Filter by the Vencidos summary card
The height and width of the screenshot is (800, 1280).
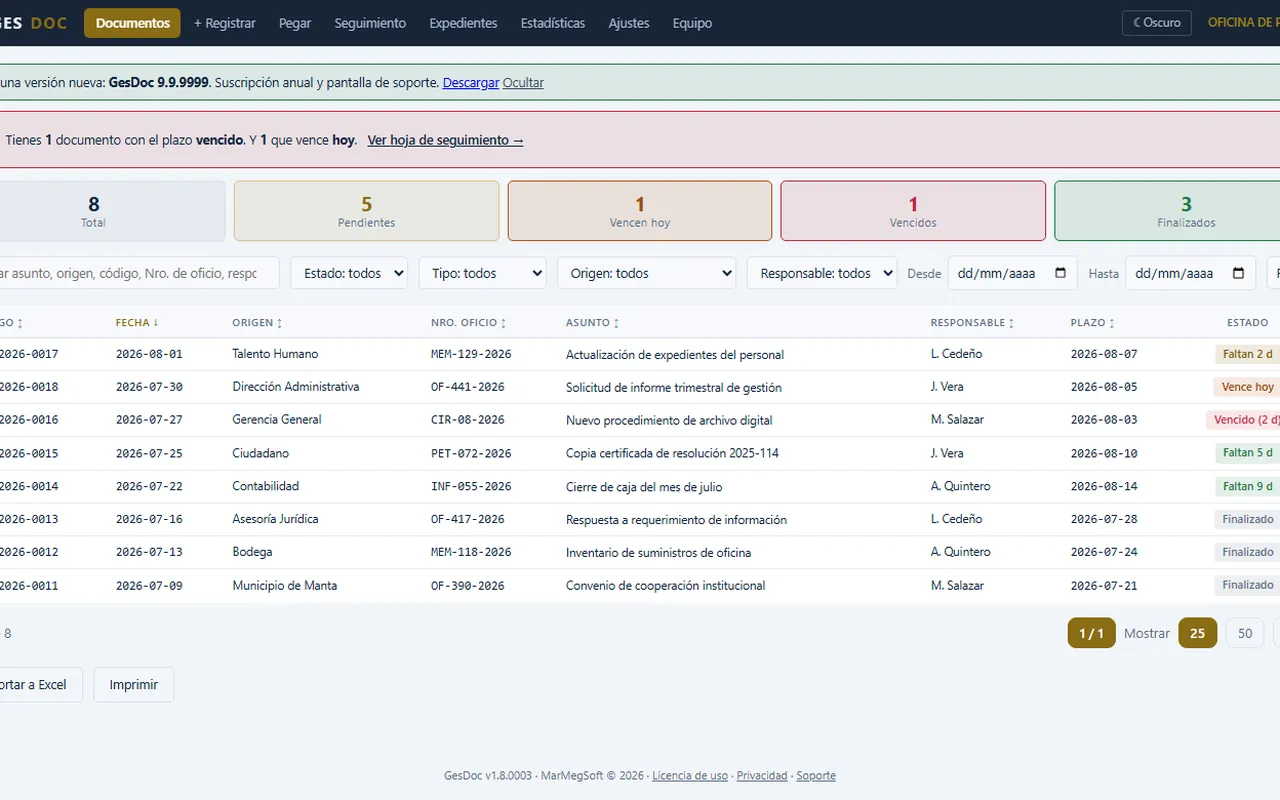click(x=913, y=211)
